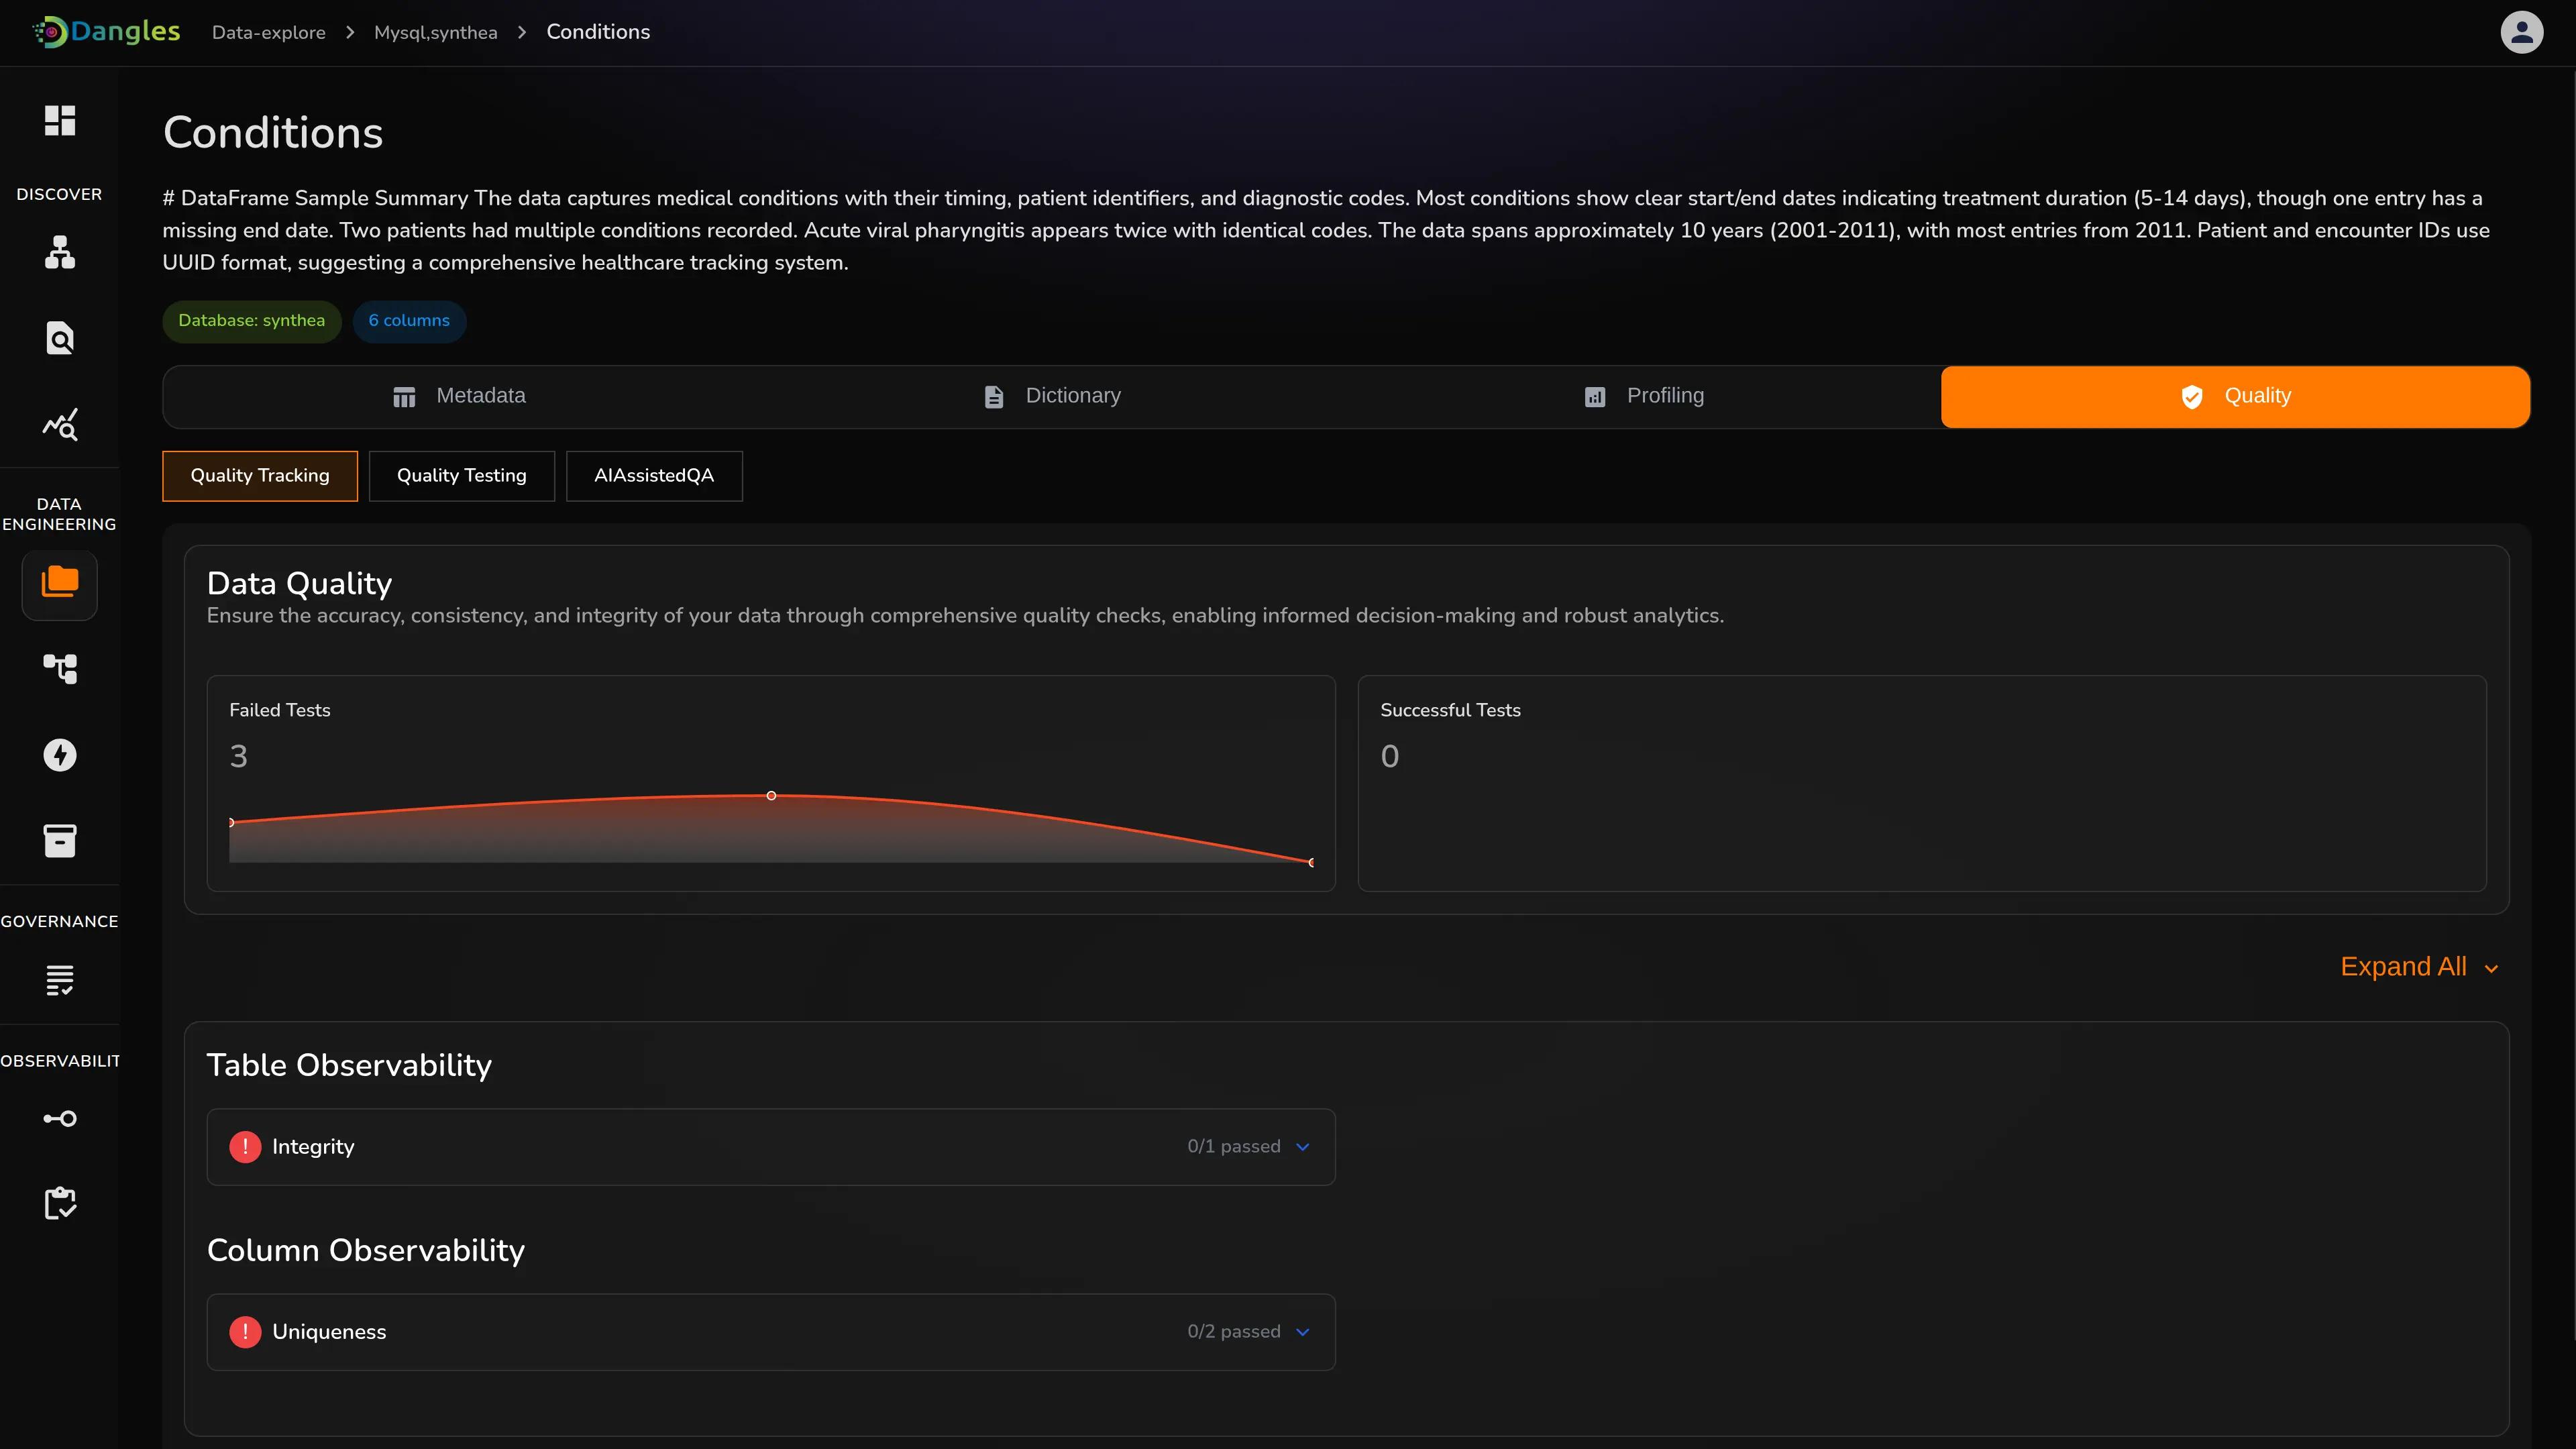Click Data-explore breadcrumb link
This screenshot has width=2576, height=1449.
pyautogui.click(x=268, y=33)
